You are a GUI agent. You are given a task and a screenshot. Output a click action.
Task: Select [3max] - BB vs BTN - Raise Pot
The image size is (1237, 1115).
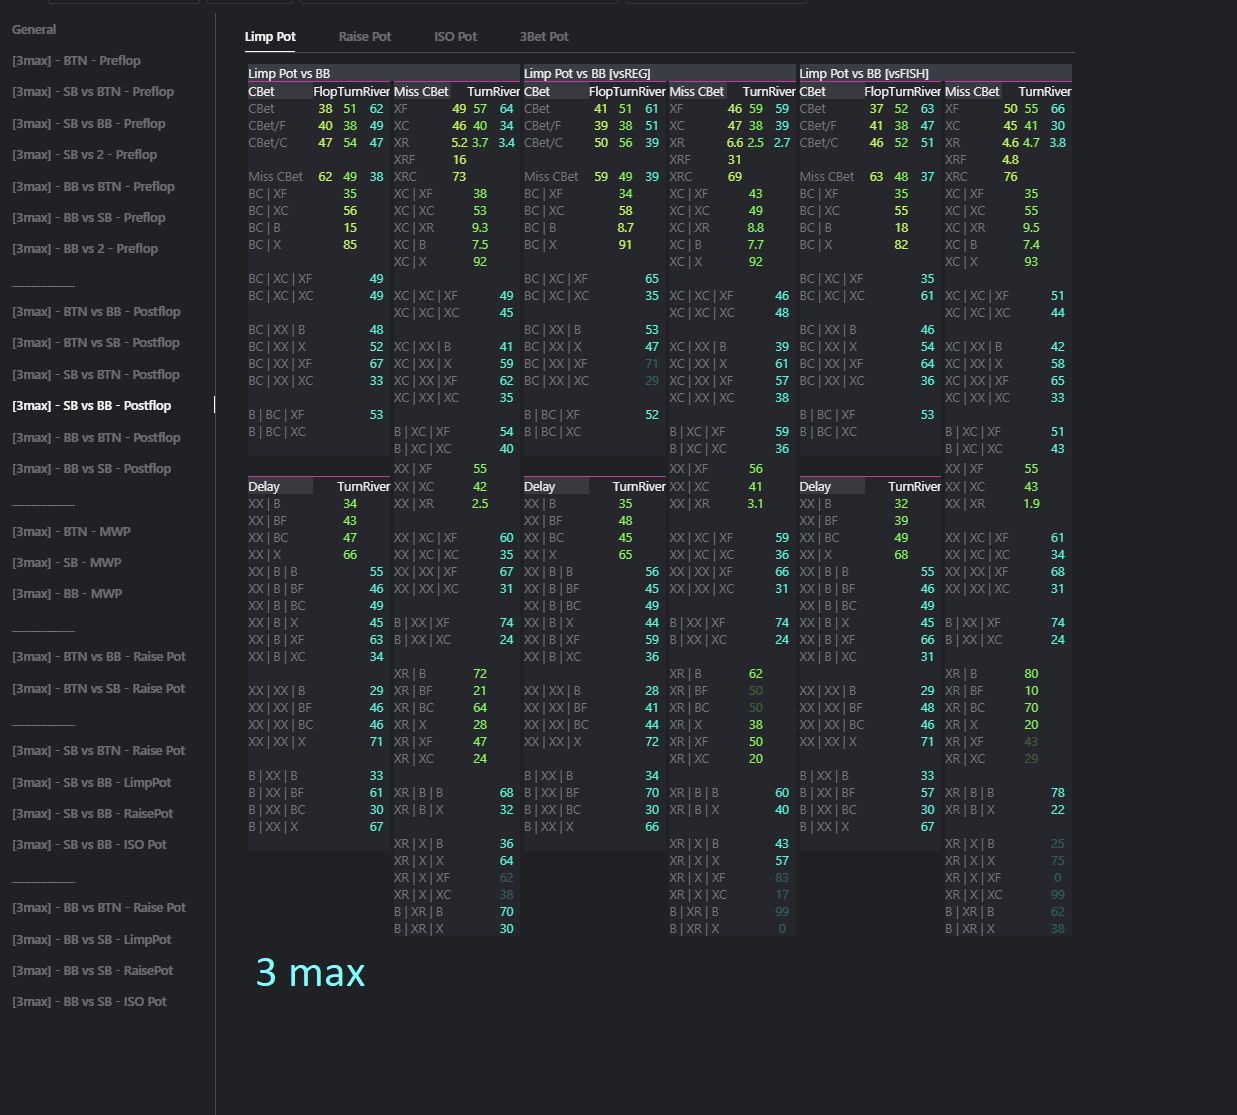[99, 908]
